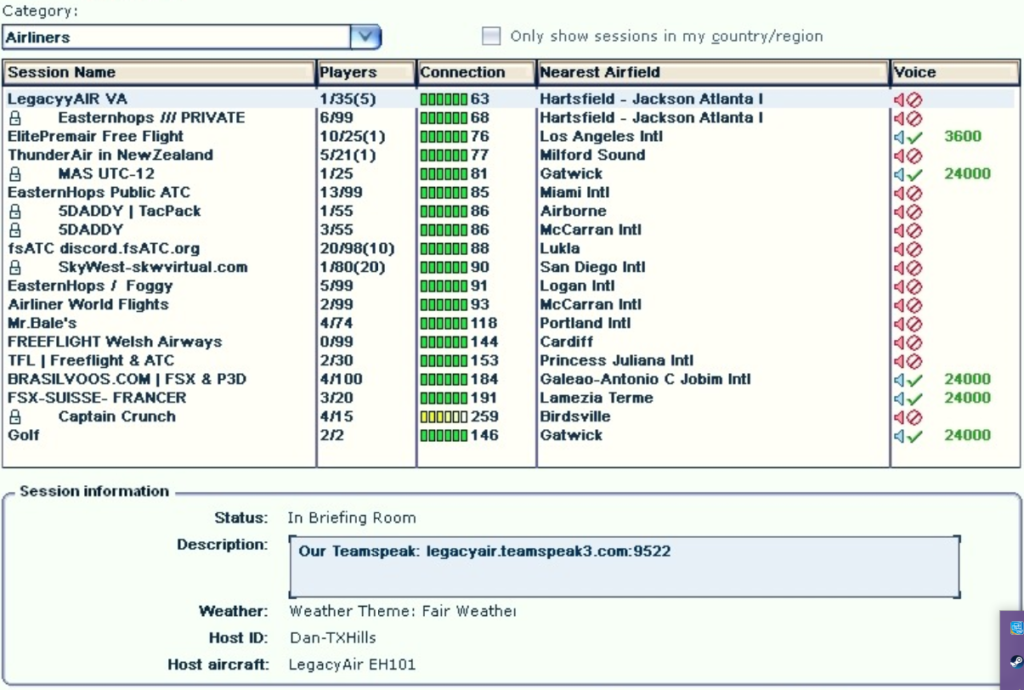Sort by Nearest Airfield column header
1024x690 pixels.
[x=713, y=72]
